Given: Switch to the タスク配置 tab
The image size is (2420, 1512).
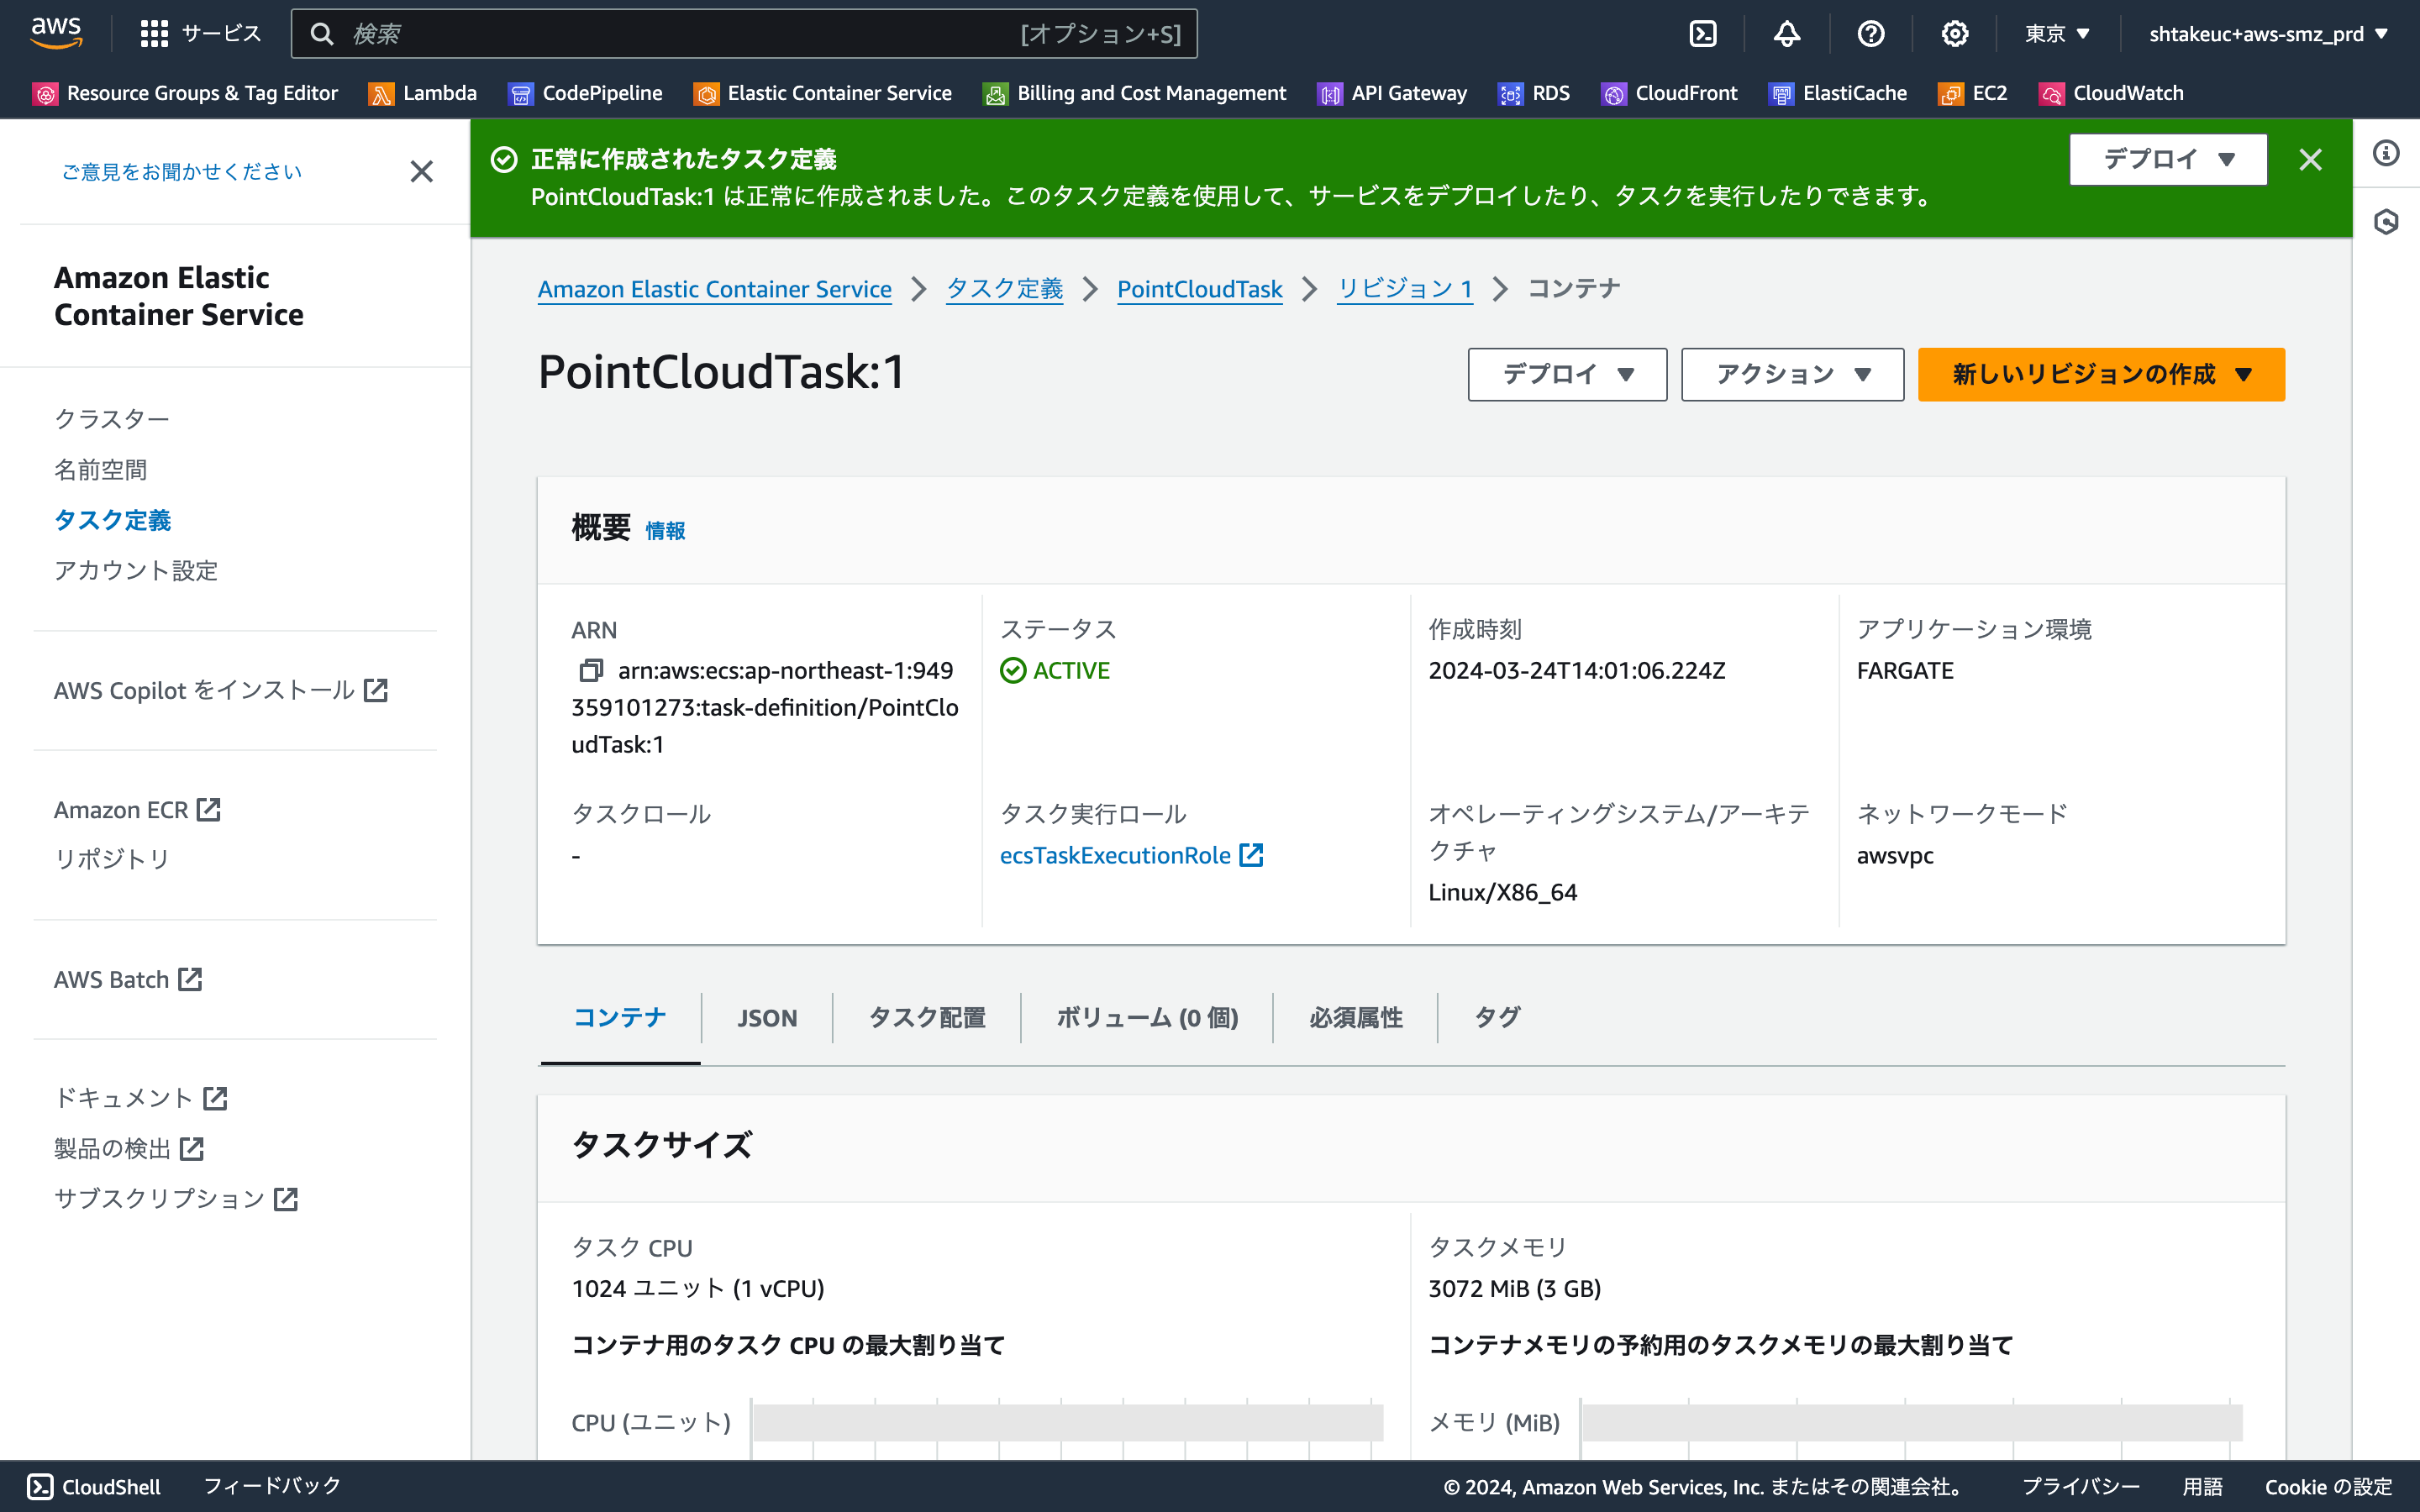Looking at the screenshot, I should (x=926, y=1017).
